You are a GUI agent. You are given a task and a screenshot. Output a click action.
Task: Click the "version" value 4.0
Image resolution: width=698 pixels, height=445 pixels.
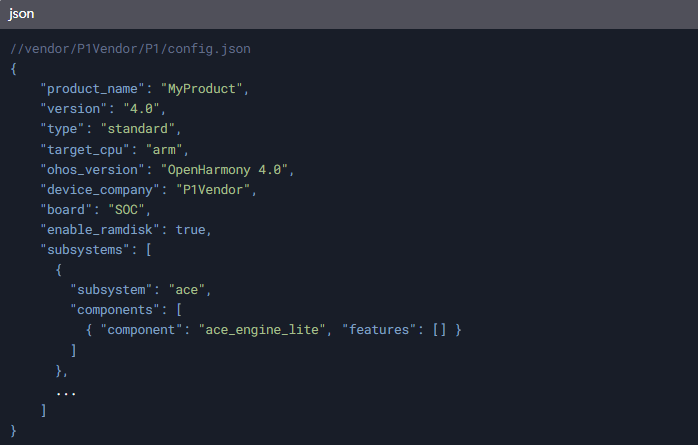coord(141,109)
